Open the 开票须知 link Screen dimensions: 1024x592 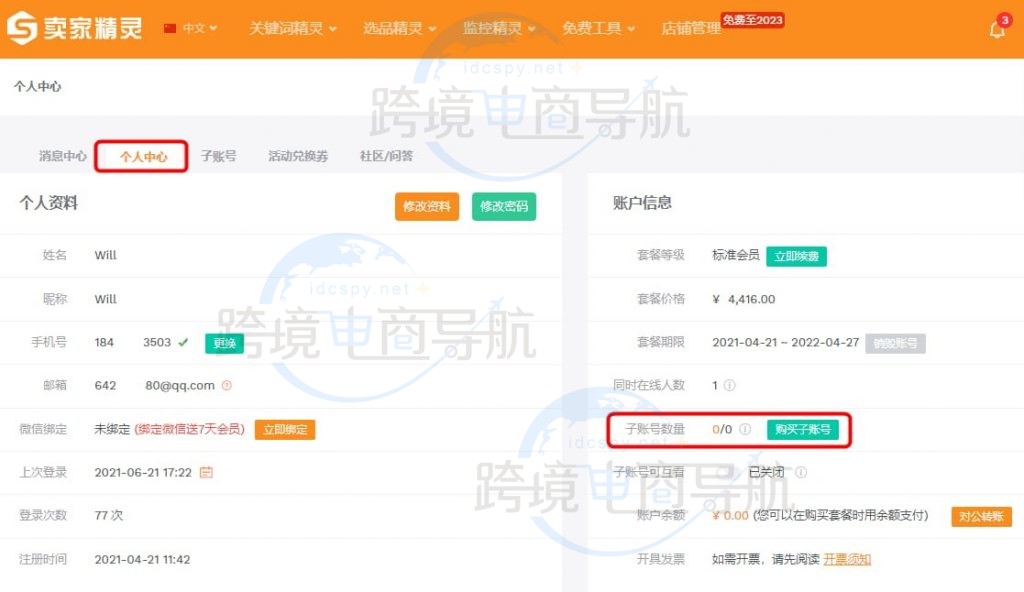(846, 558)
